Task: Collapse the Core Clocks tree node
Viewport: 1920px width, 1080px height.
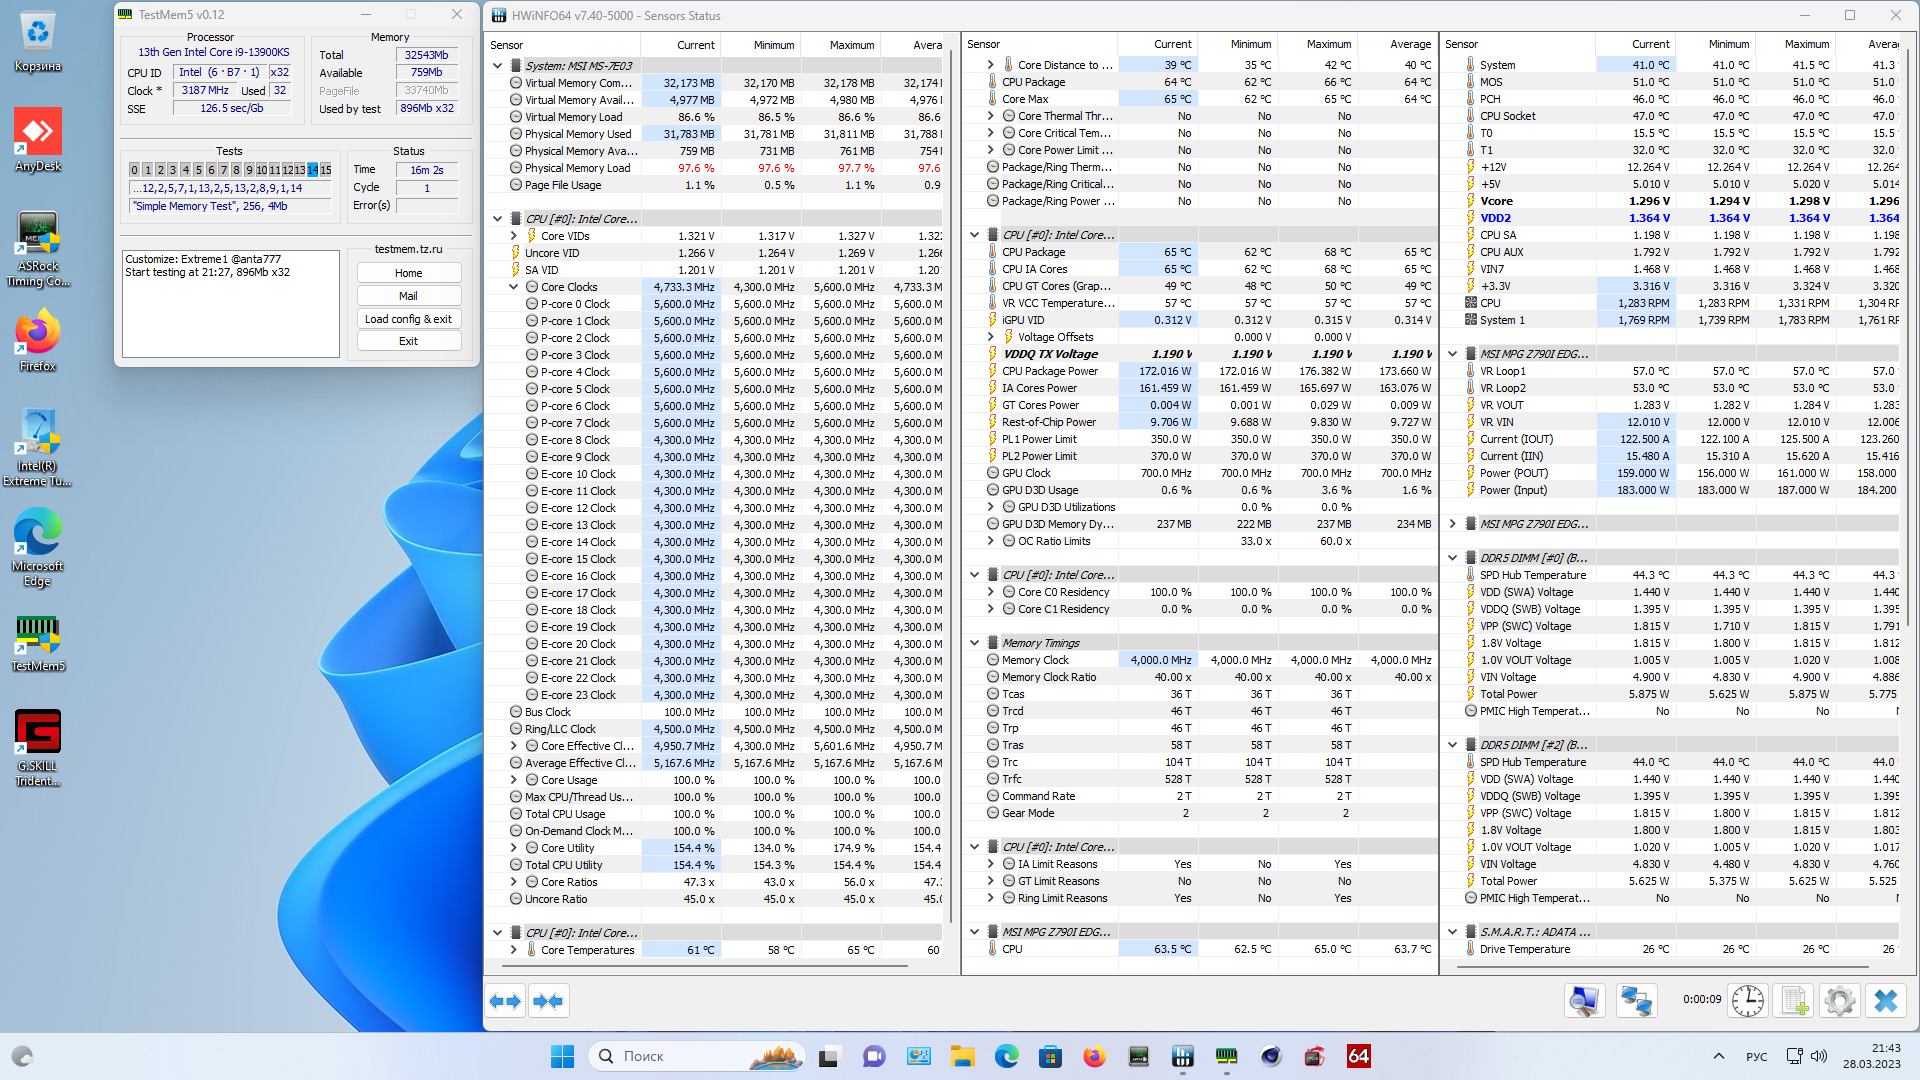Action: [514, 287]
